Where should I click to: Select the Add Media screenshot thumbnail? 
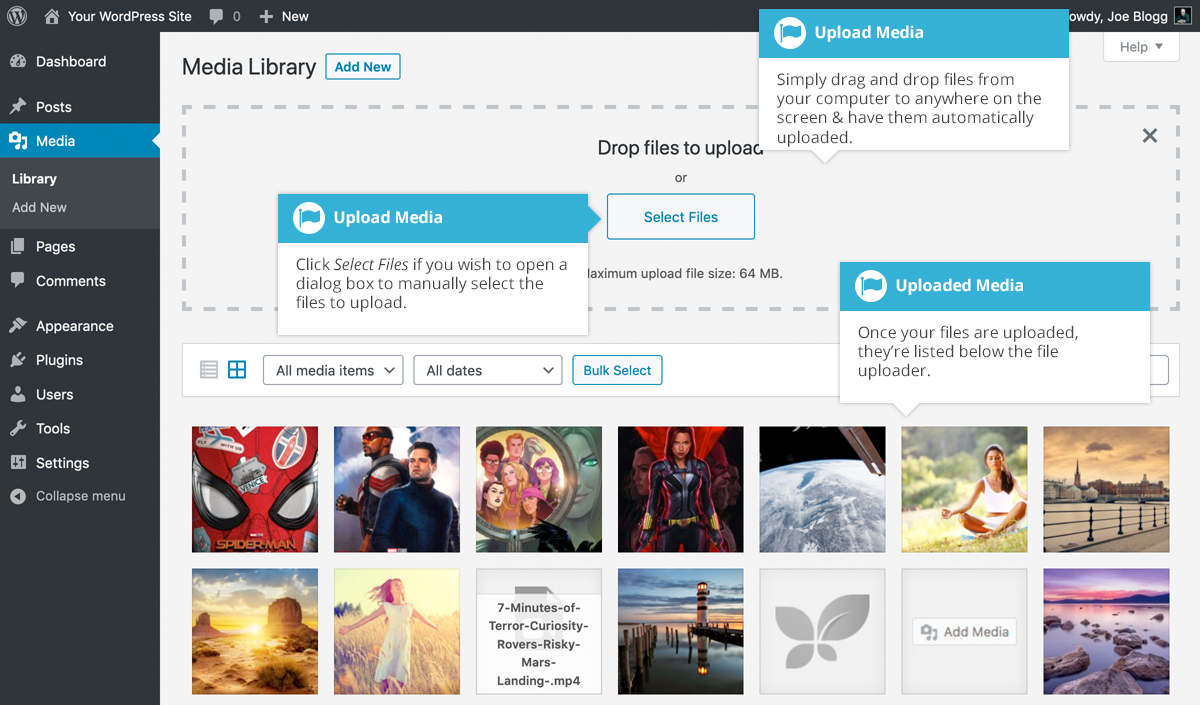coord(965,631)
